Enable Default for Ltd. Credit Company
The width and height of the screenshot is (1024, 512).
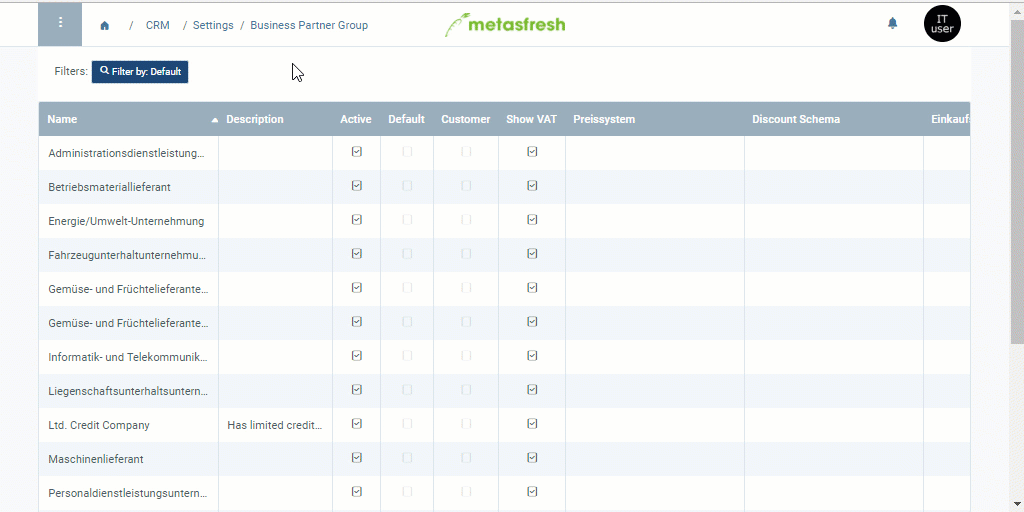[x=407, y=424]
